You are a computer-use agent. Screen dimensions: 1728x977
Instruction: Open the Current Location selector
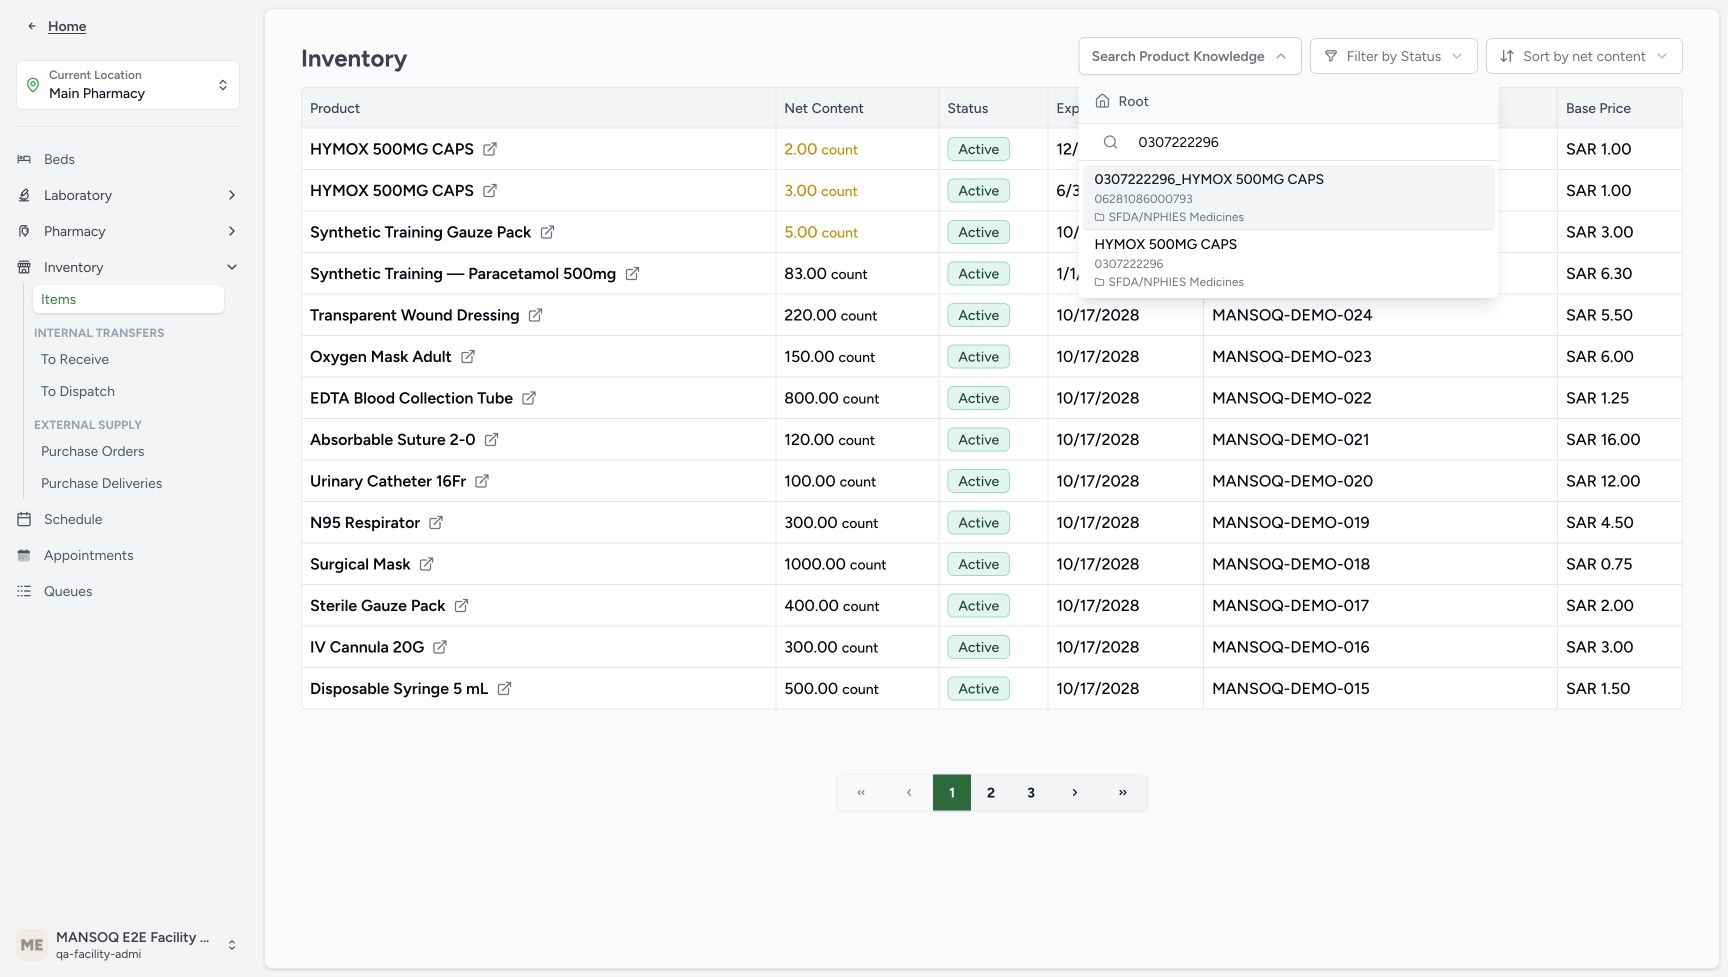(x=128, y=85)
